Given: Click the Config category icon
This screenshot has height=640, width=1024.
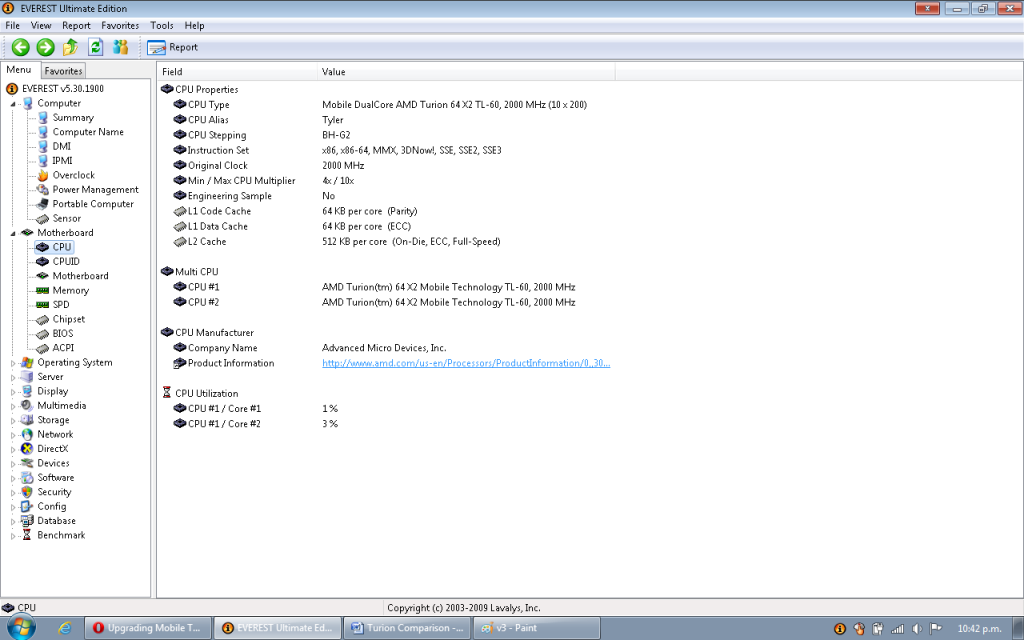Looking at the screenshot, I should point(27,506).
